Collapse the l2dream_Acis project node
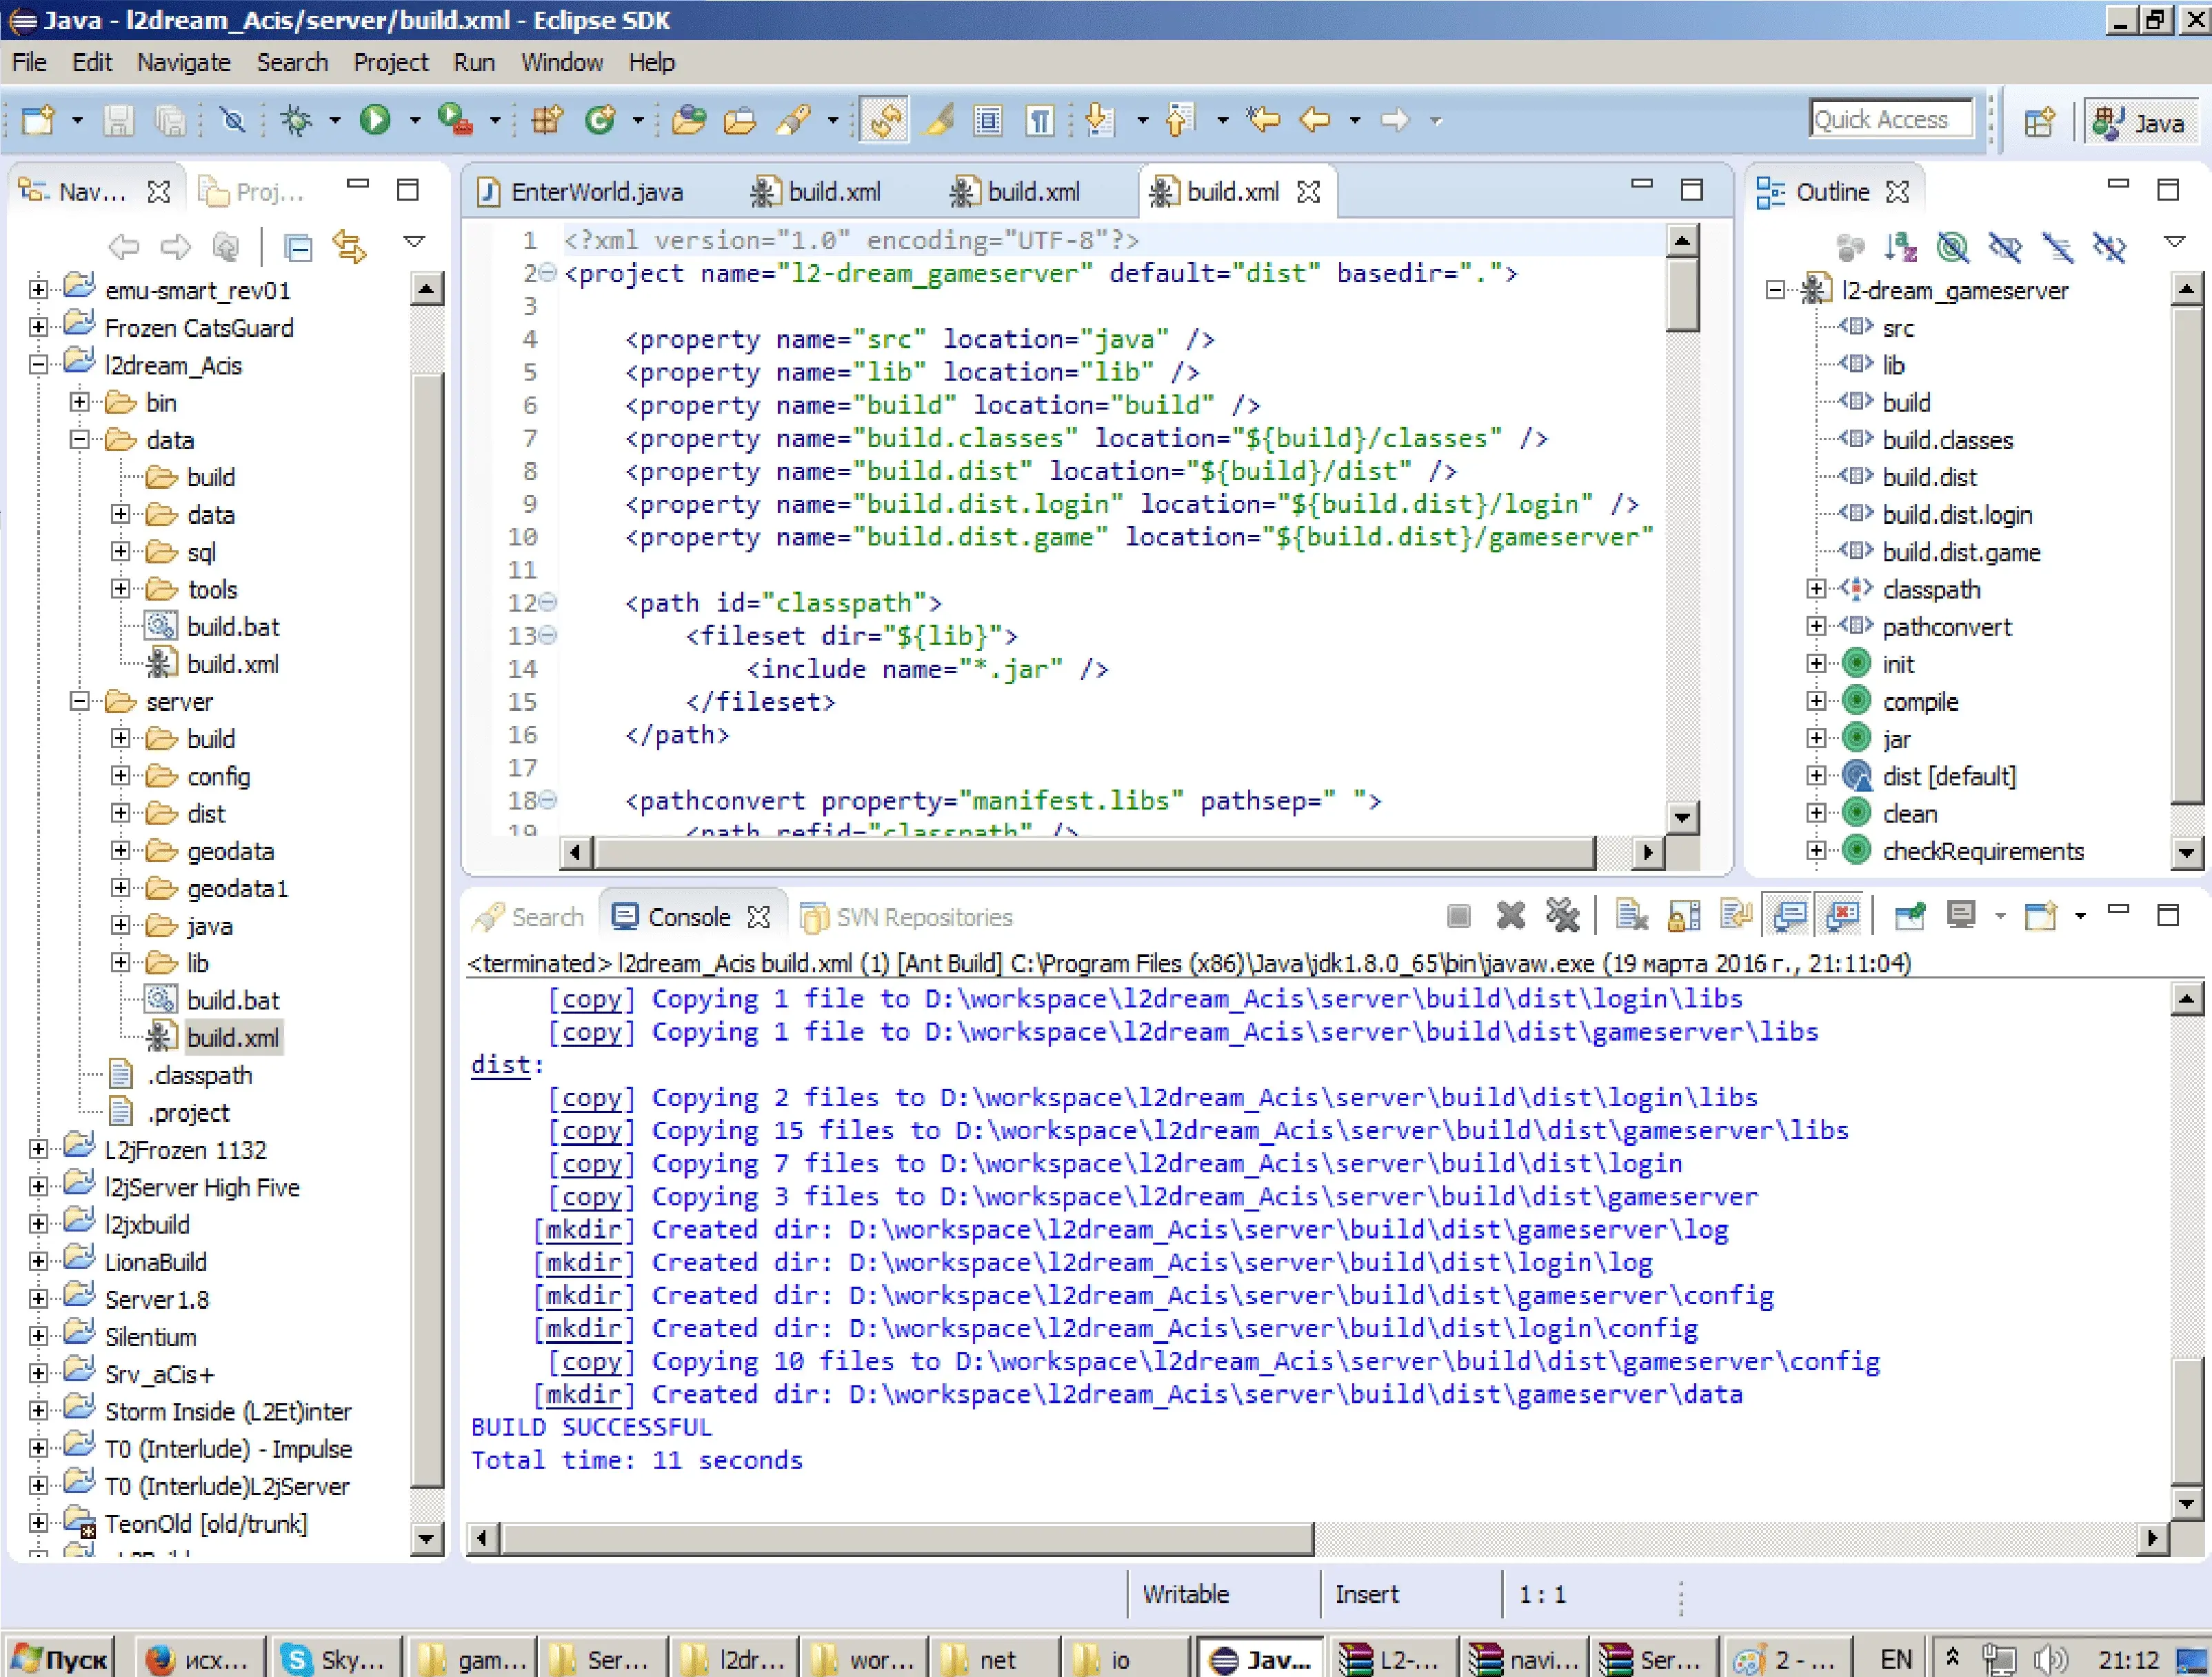The width and height of the screenshot is (2212, 1677). (38, 365)
